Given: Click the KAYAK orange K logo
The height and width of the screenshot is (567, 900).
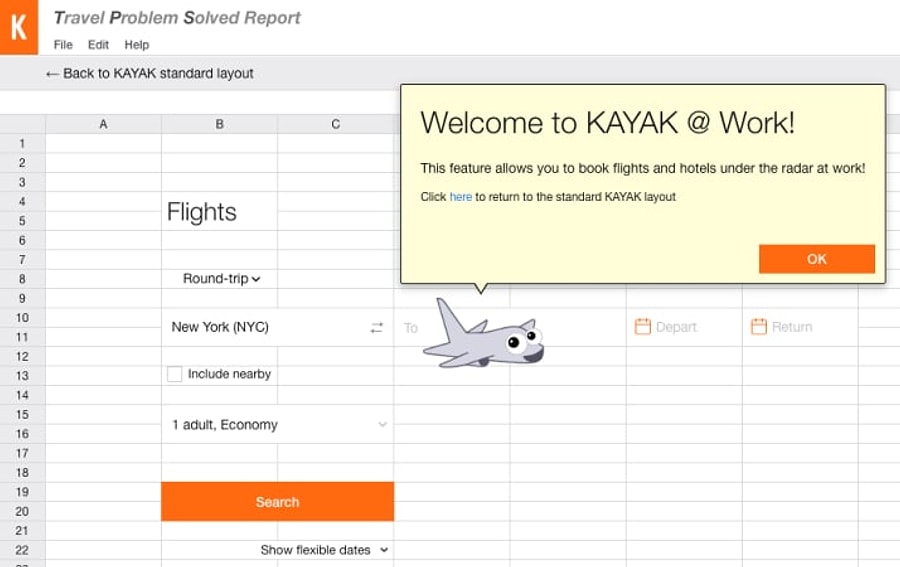Looking at the screenshot, I should coord(19,27).
